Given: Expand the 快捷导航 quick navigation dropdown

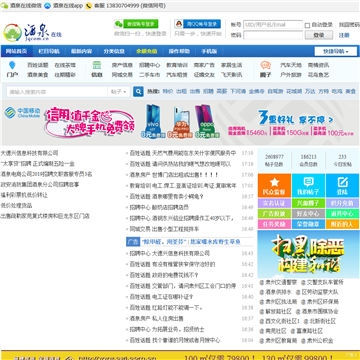Looking at the screenshot, I should 336,51.
